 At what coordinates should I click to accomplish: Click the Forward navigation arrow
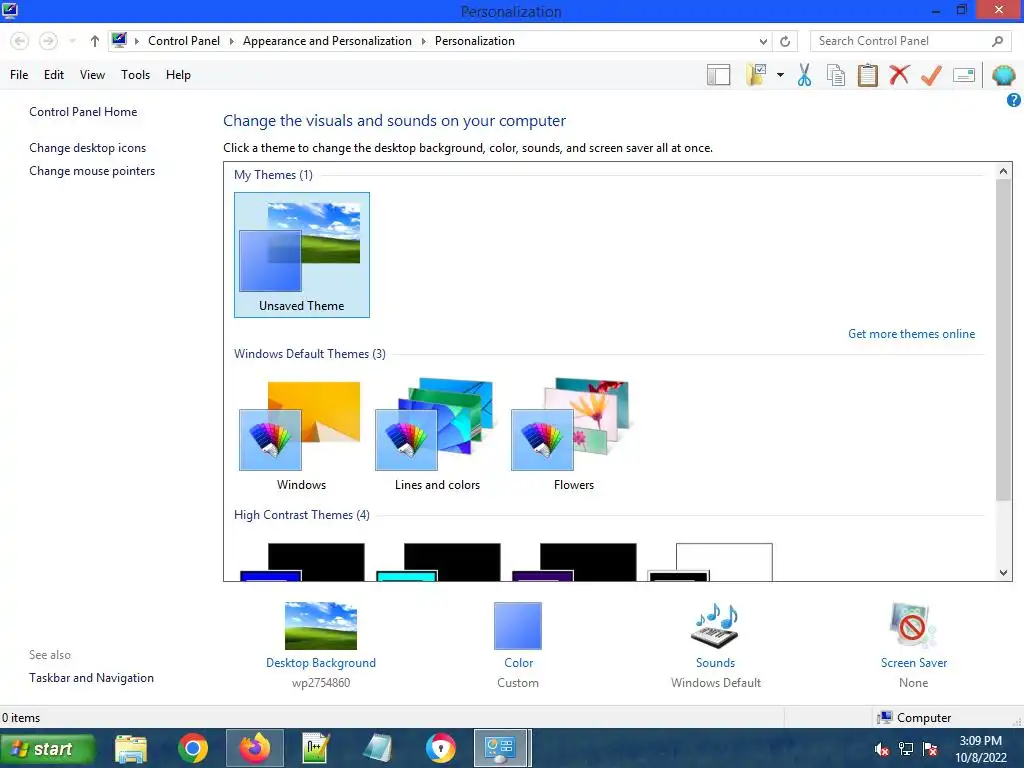click(48, 41)
